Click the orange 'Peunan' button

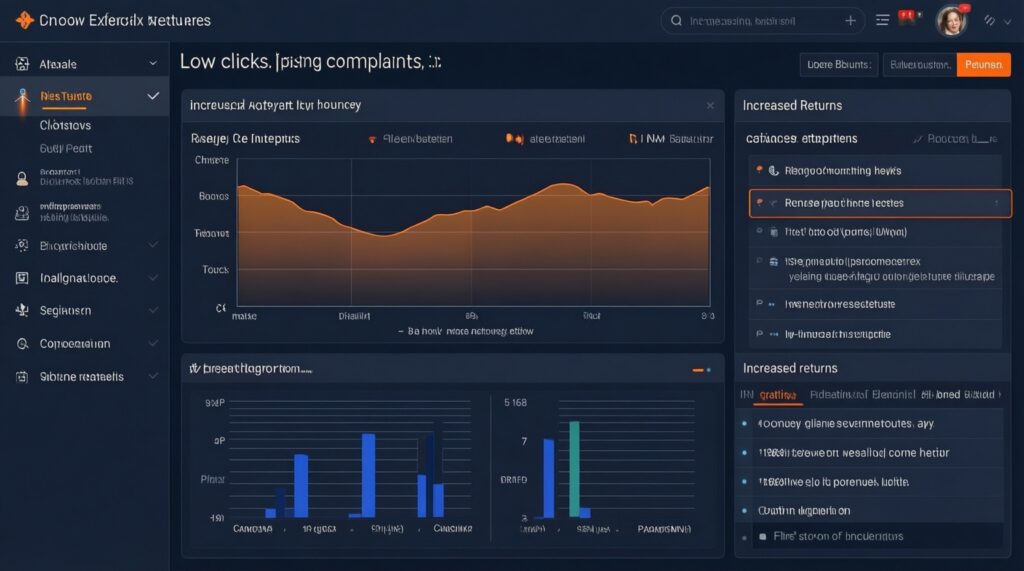coord(983,65)
